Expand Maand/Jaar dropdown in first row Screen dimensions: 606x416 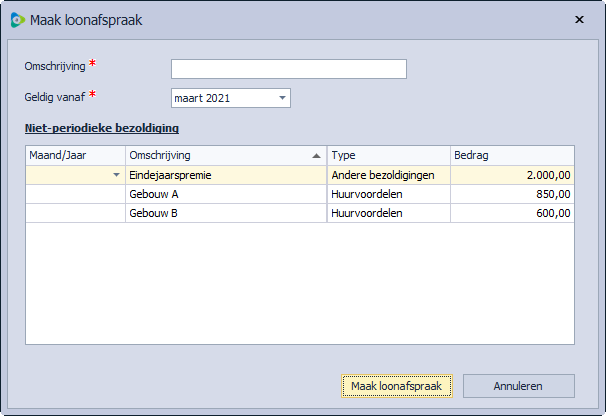tap(117, 175)
